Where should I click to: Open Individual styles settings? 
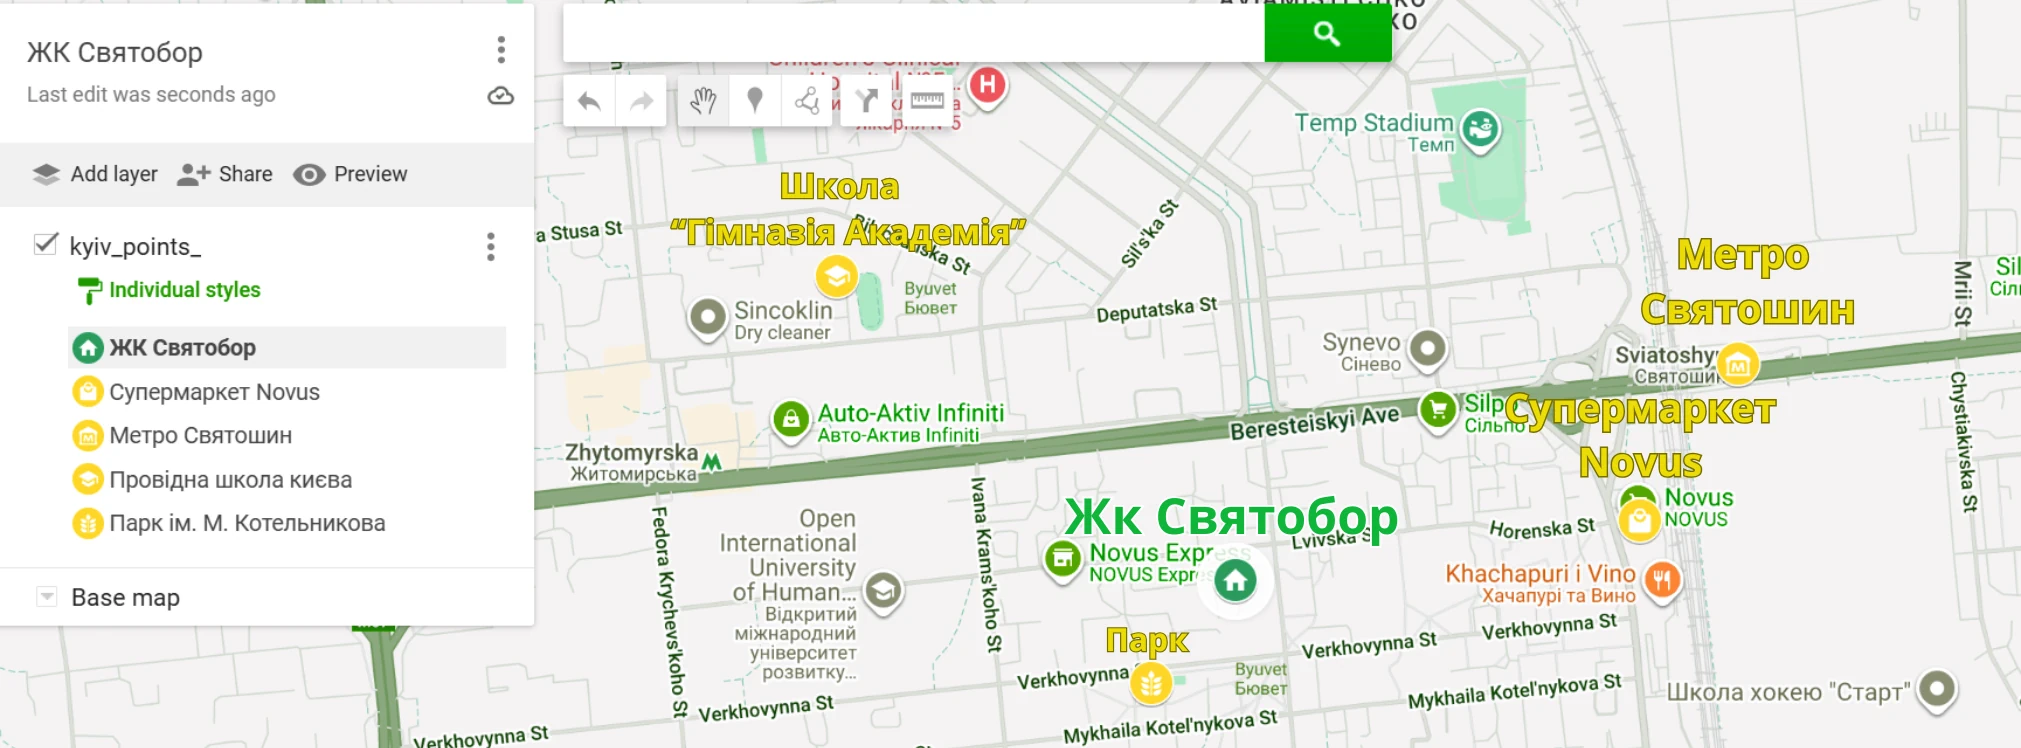[x=184, y=290]
